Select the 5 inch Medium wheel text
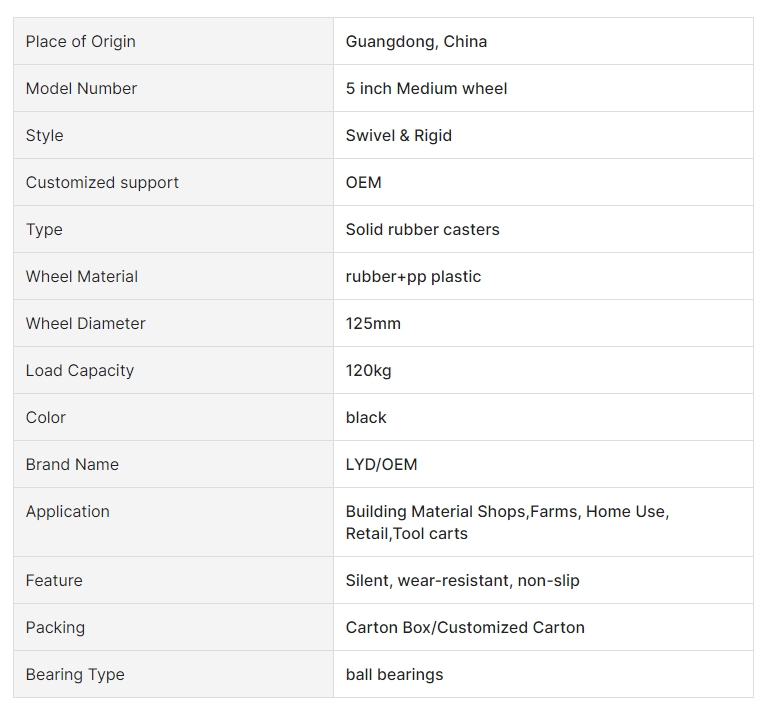The width and height of the screenshot is (762, 710). pos(426,88)
